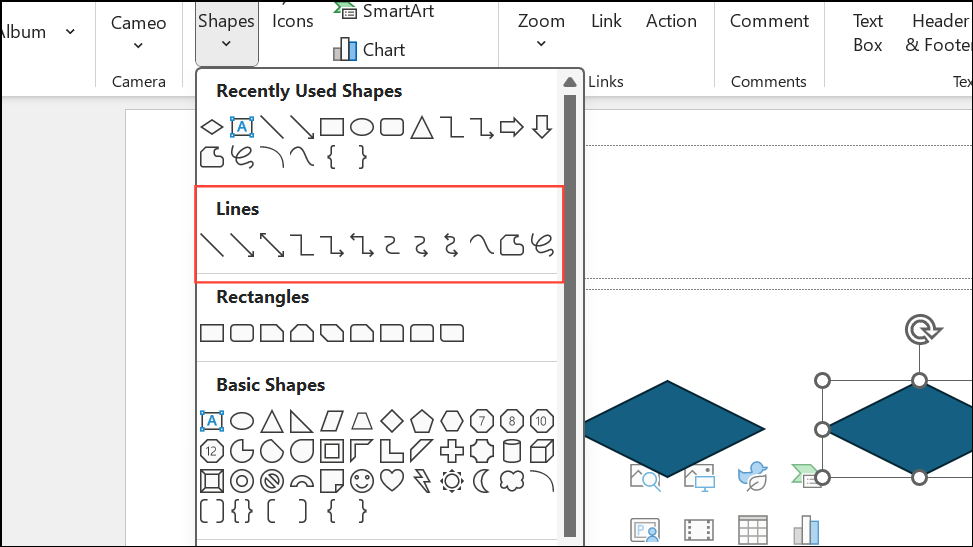Add a Comment from the ribbon
Screen dimensions: 973x547
pyautogui.click(x=769, y=21)
